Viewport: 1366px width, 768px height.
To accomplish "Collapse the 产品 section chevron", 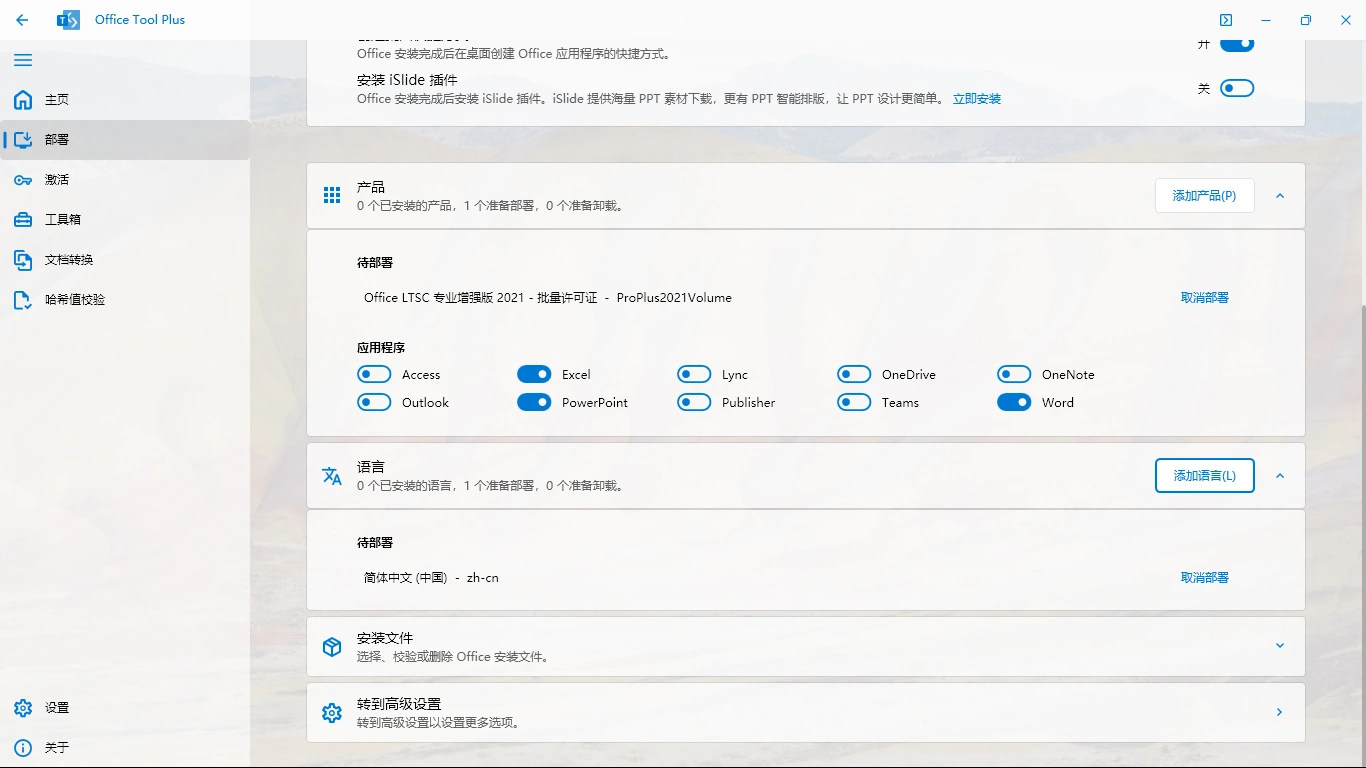I will point(1280,196).
